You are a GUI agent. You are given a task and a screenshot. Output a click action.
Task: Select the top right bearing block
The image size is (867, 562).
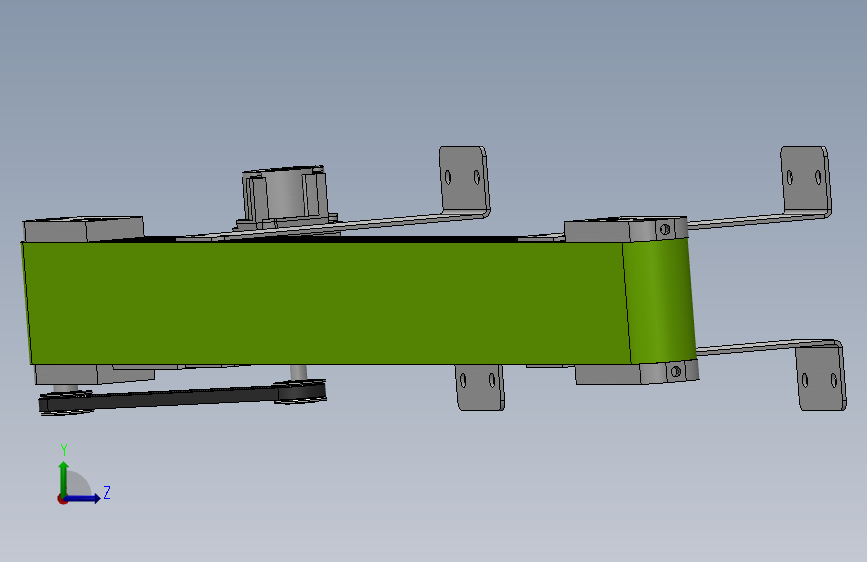tap(625, 229)
